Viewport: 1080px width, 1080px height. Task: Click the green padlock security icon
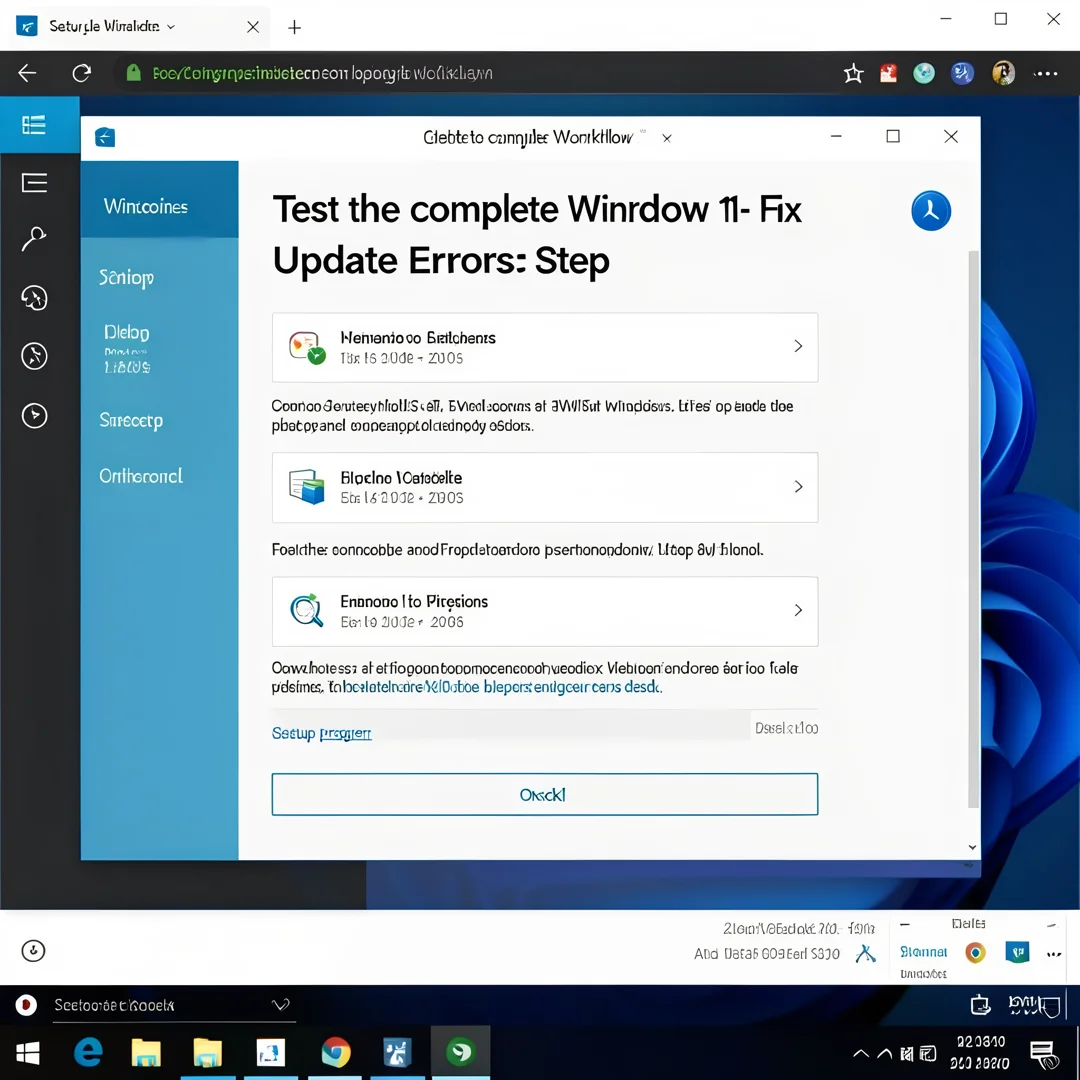coord(134,73)
